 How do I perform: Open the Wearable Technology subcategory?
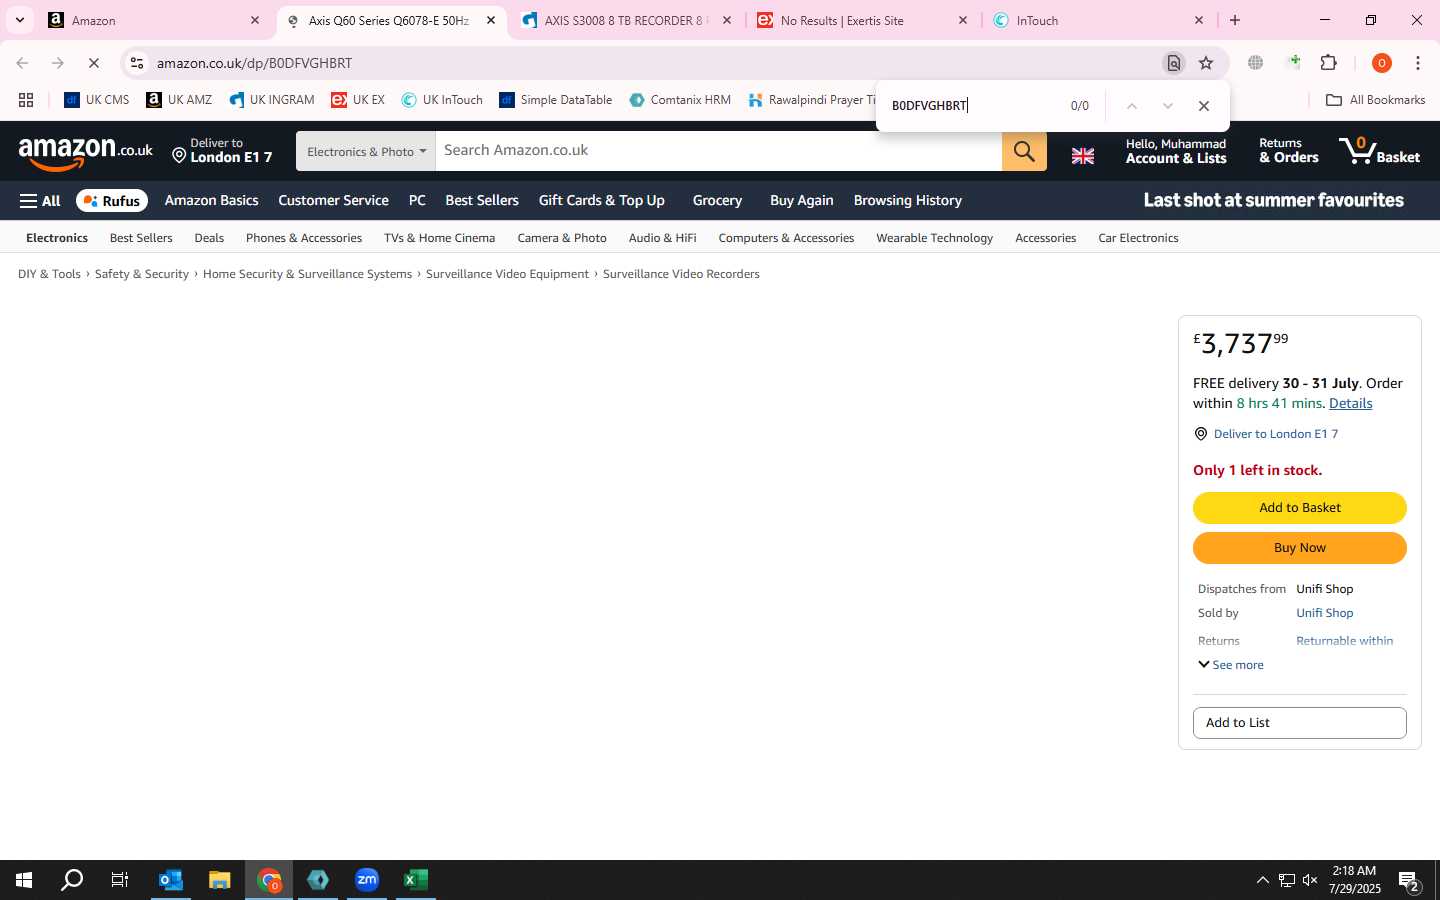(934, 238)
